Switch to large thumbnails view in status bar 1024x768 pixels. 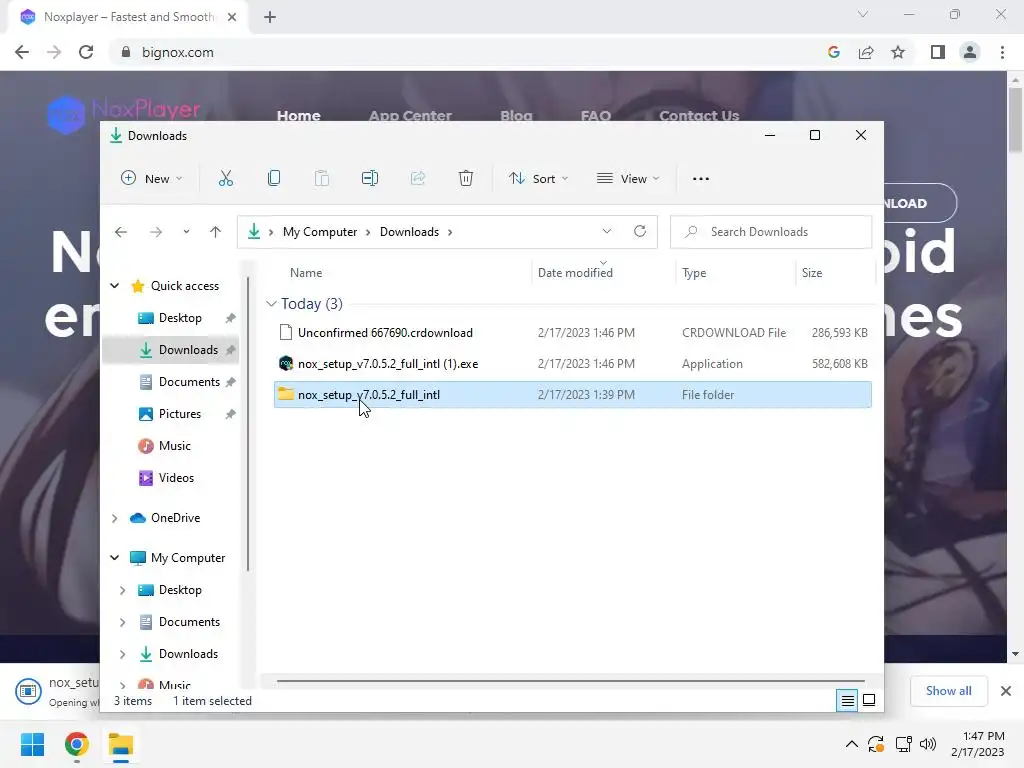pyautogui.click(x=869, y=701)
